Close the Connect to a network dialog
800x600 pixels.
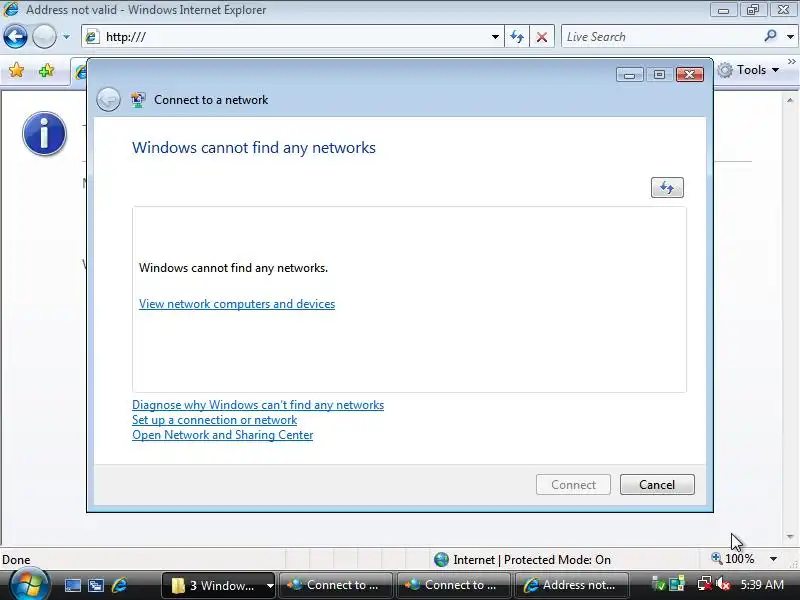point(690,74)
